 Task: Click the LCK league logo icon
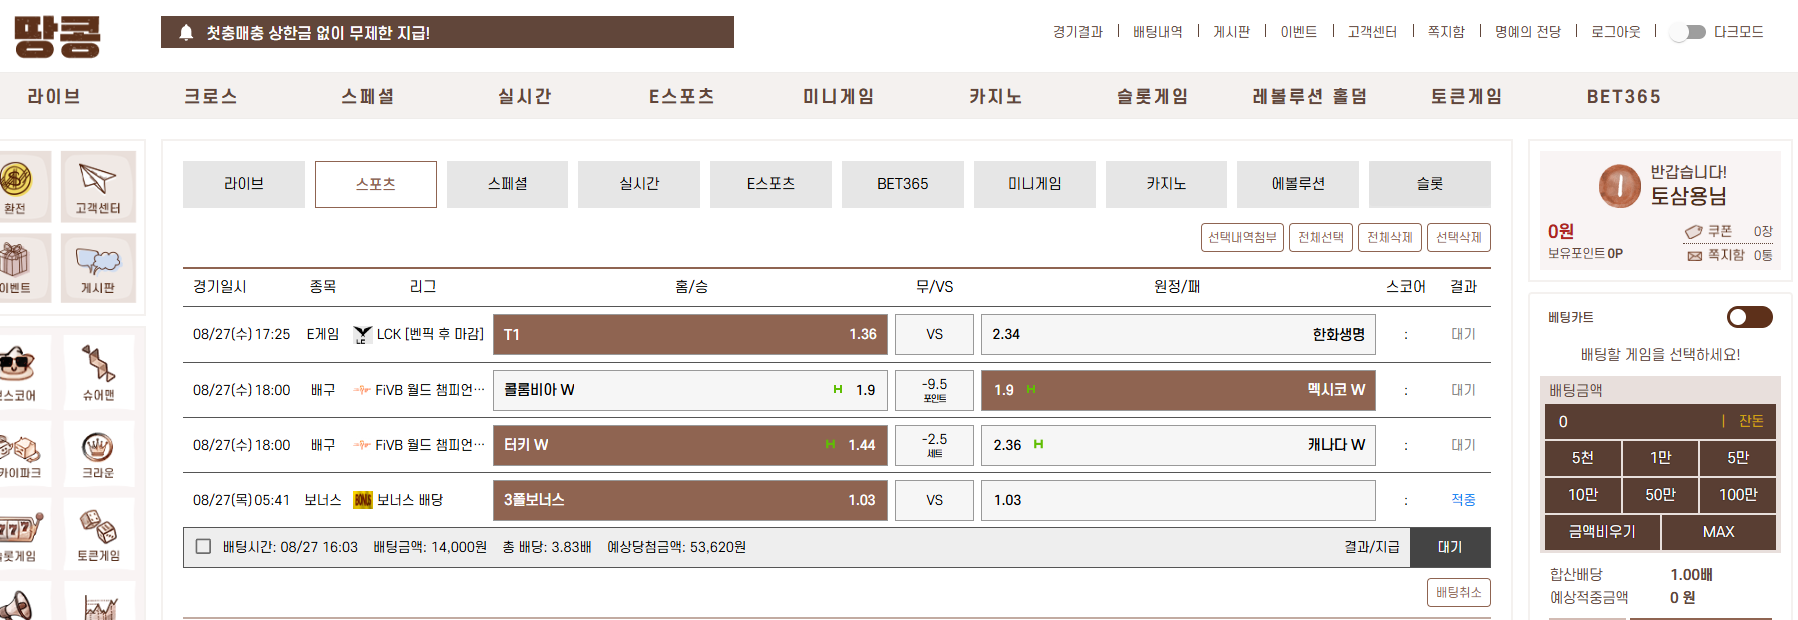363,335
